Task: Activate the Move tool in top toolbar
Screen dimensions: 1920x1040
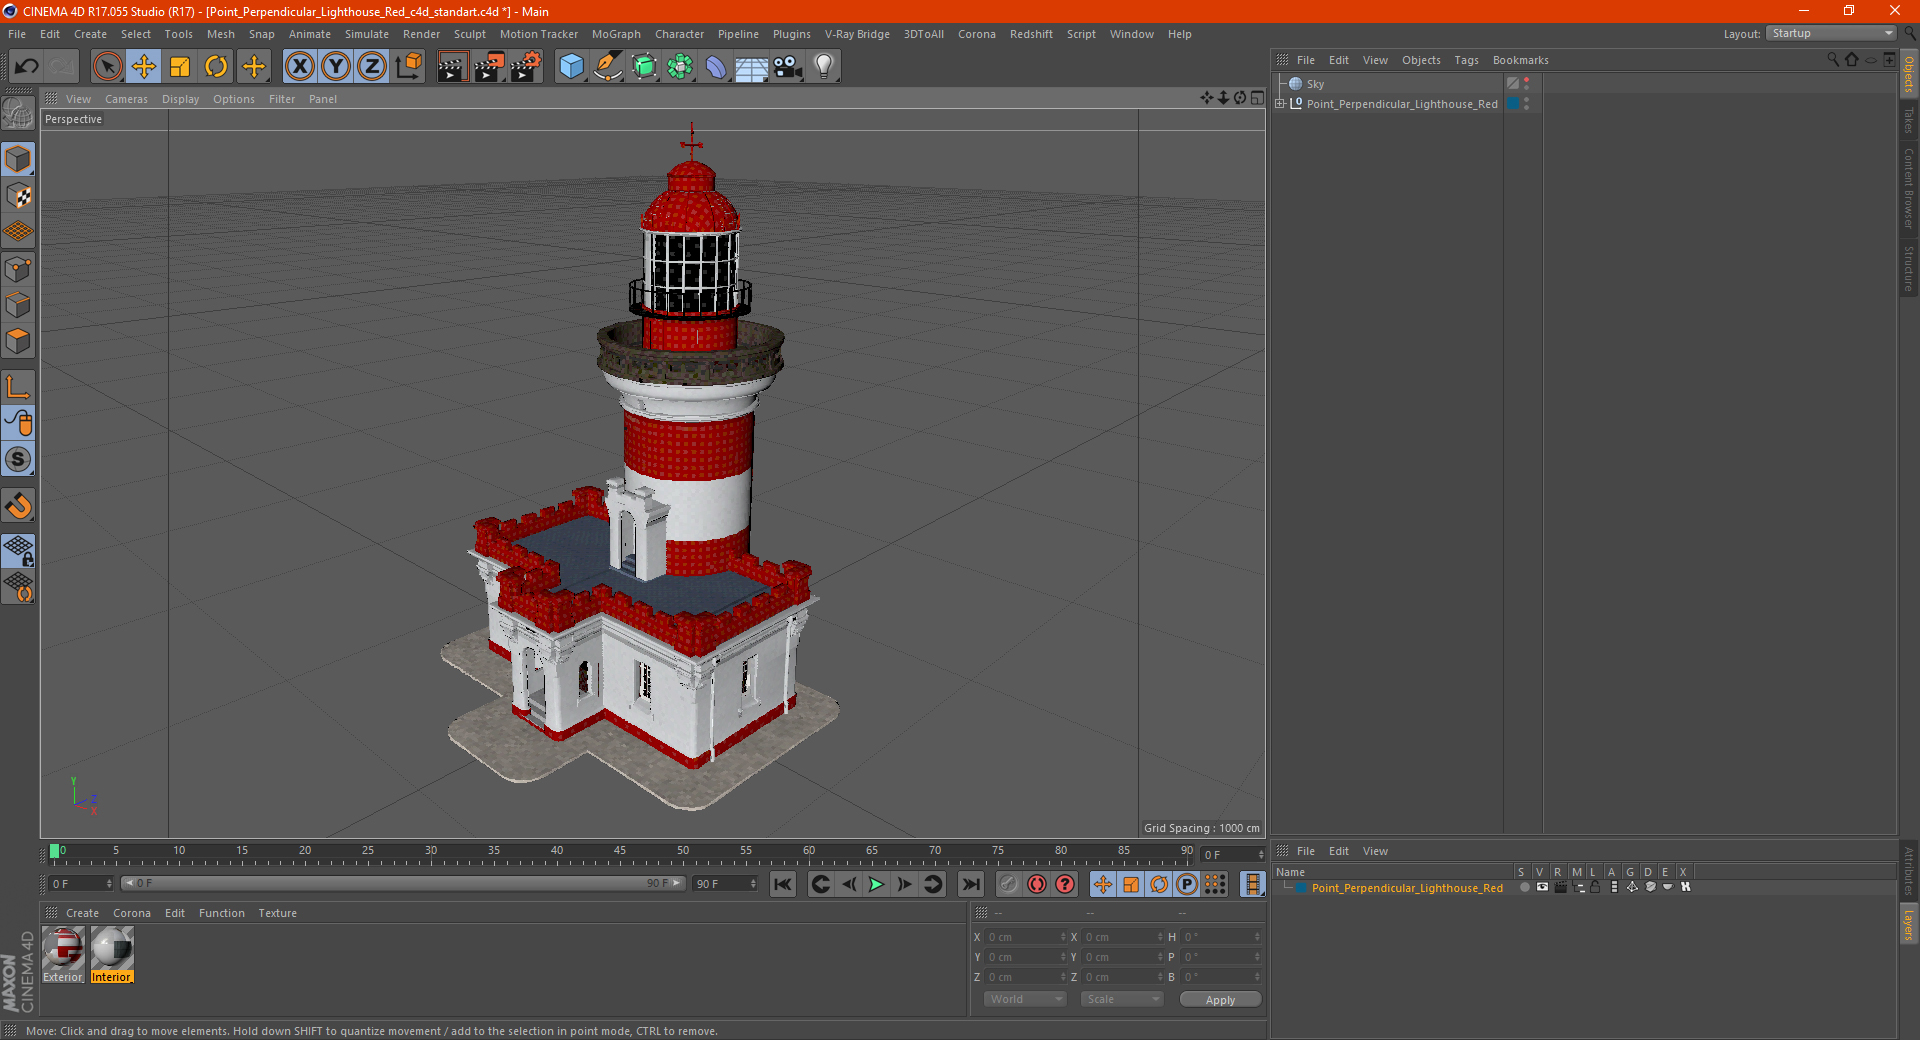Action: [144, 67]
